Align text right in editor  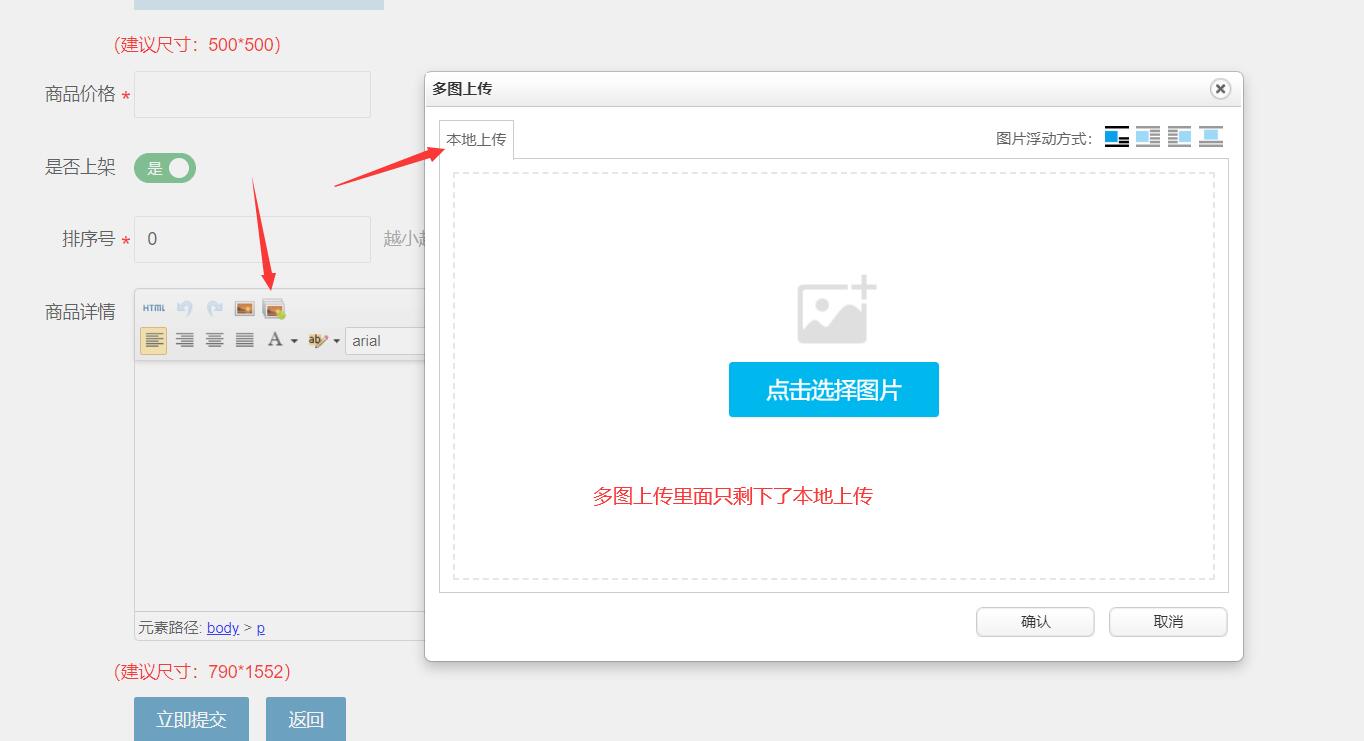pyautogui.click(x=184, y=341)
